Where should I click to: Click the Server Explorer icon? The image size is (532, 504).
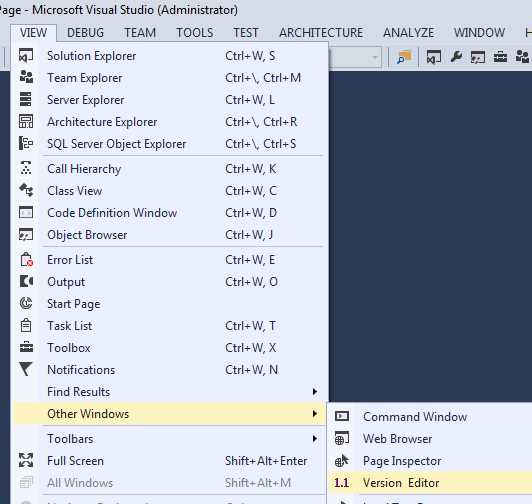(x=26, y=99)
